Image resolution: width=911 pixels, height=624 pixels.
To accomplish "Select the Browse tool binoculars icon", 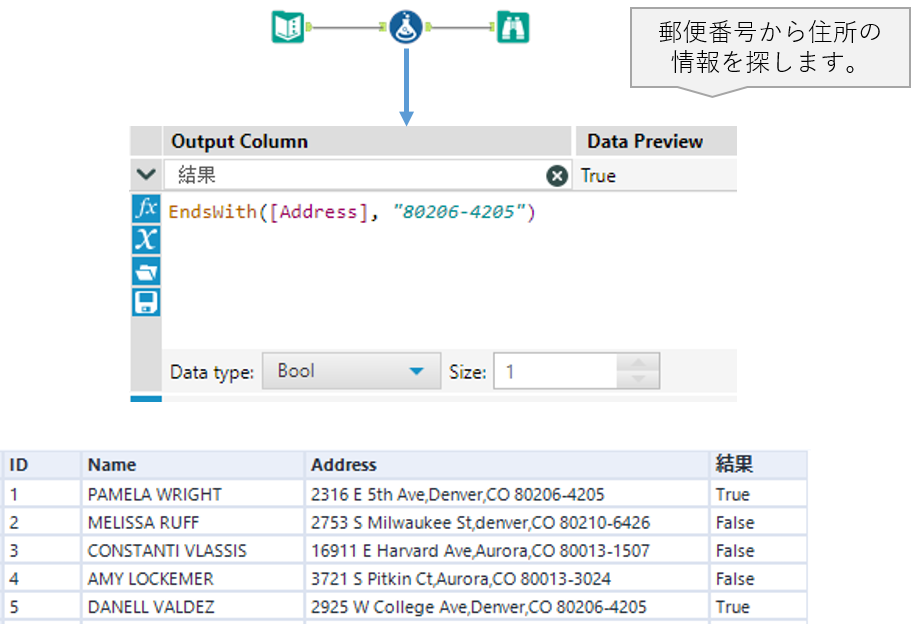I will (x=513, y=28).
